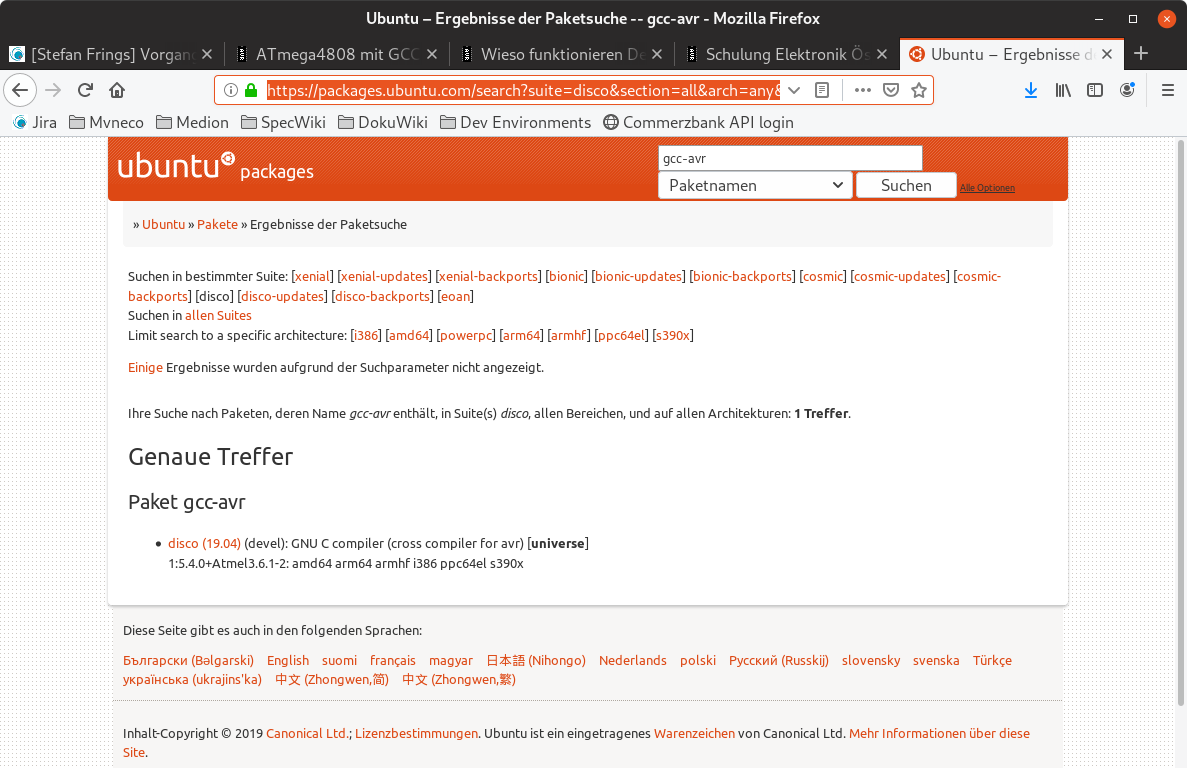Click the green secure connection padlock

251,90
